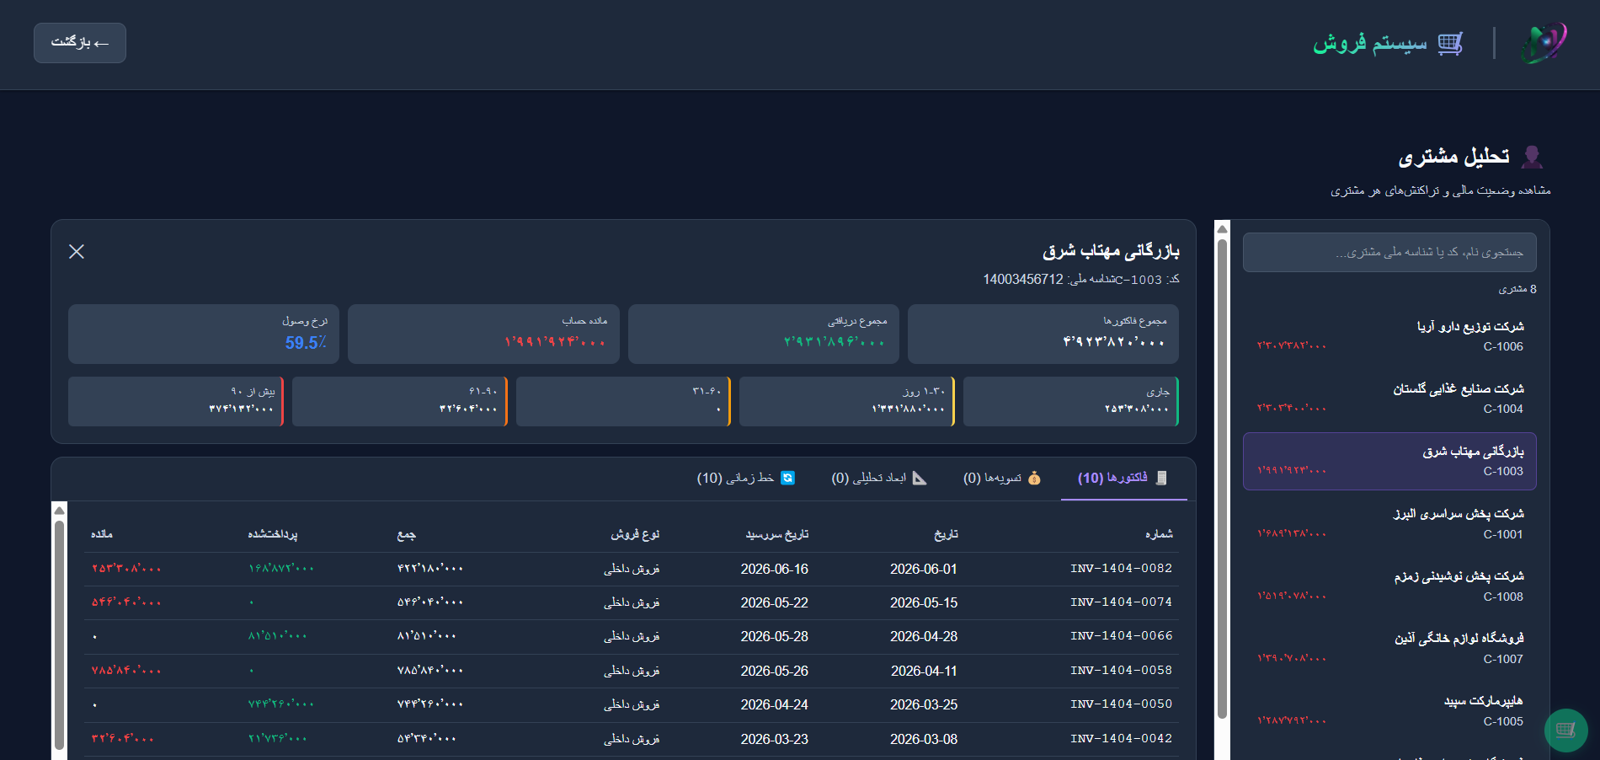Click invoice number INV-1404-0066
The image size is (1600, 760).
[1121, 636]
